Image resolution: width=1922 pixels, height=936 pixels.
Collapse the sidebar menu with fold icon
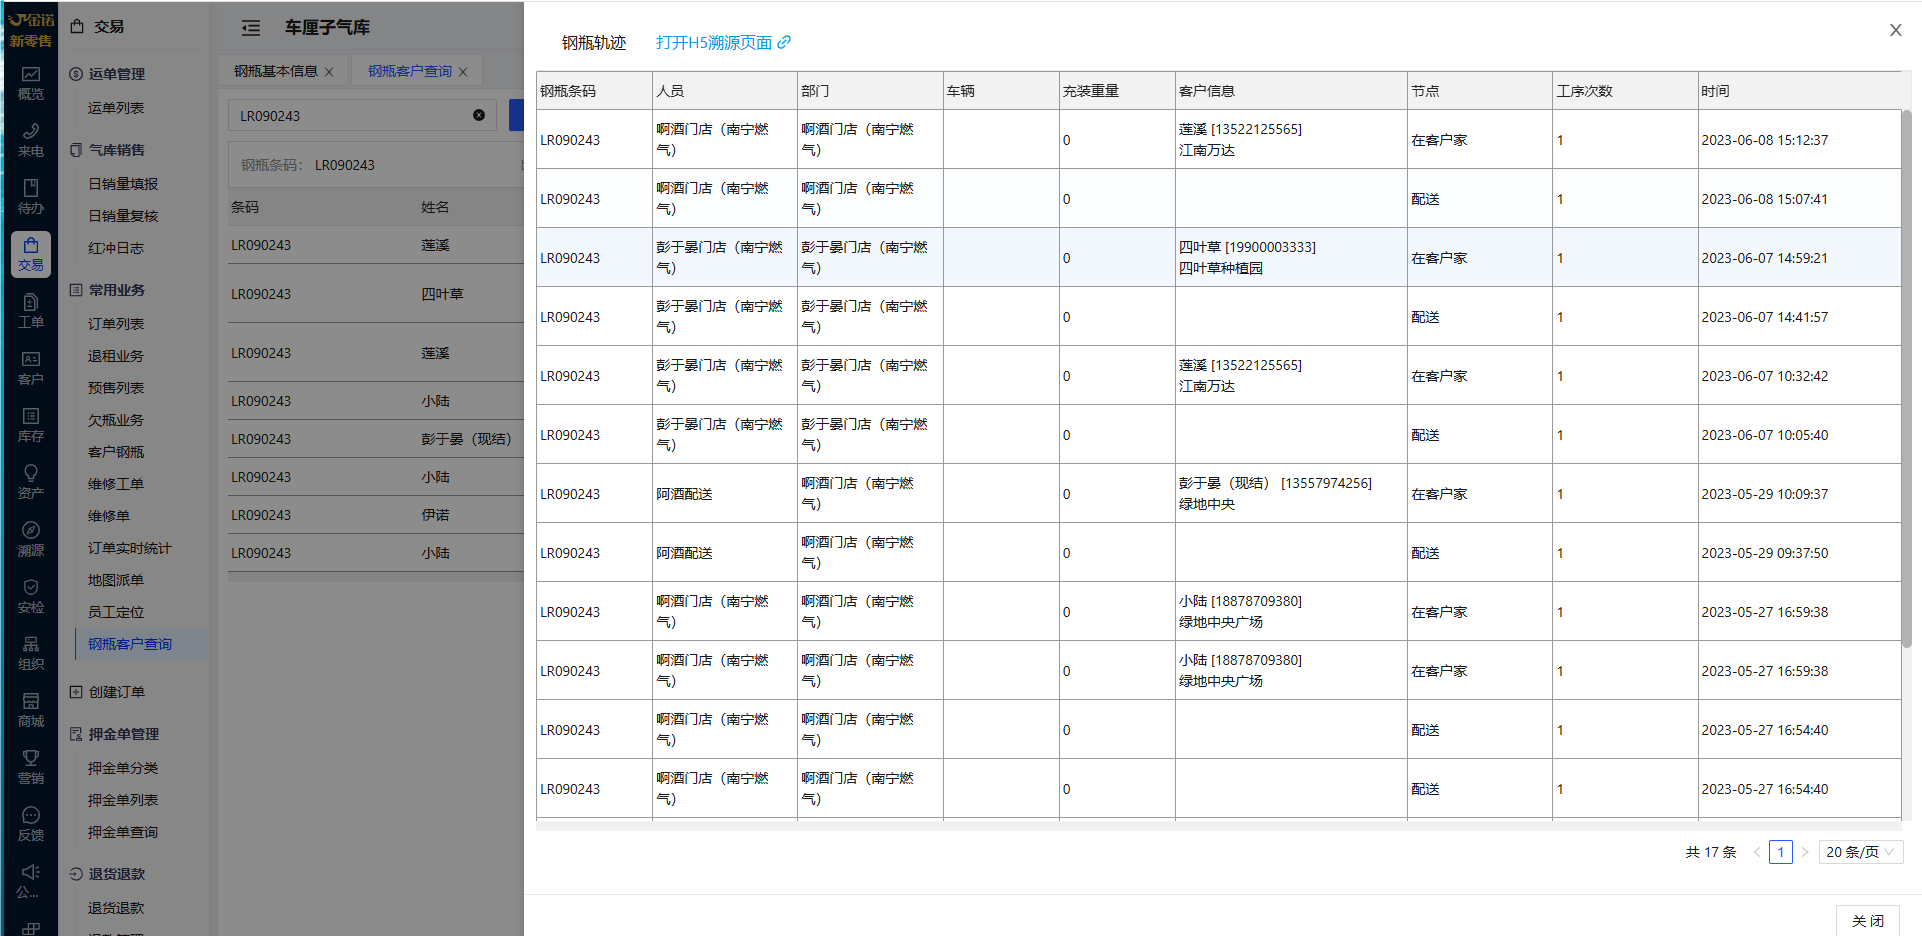(251, 28)
